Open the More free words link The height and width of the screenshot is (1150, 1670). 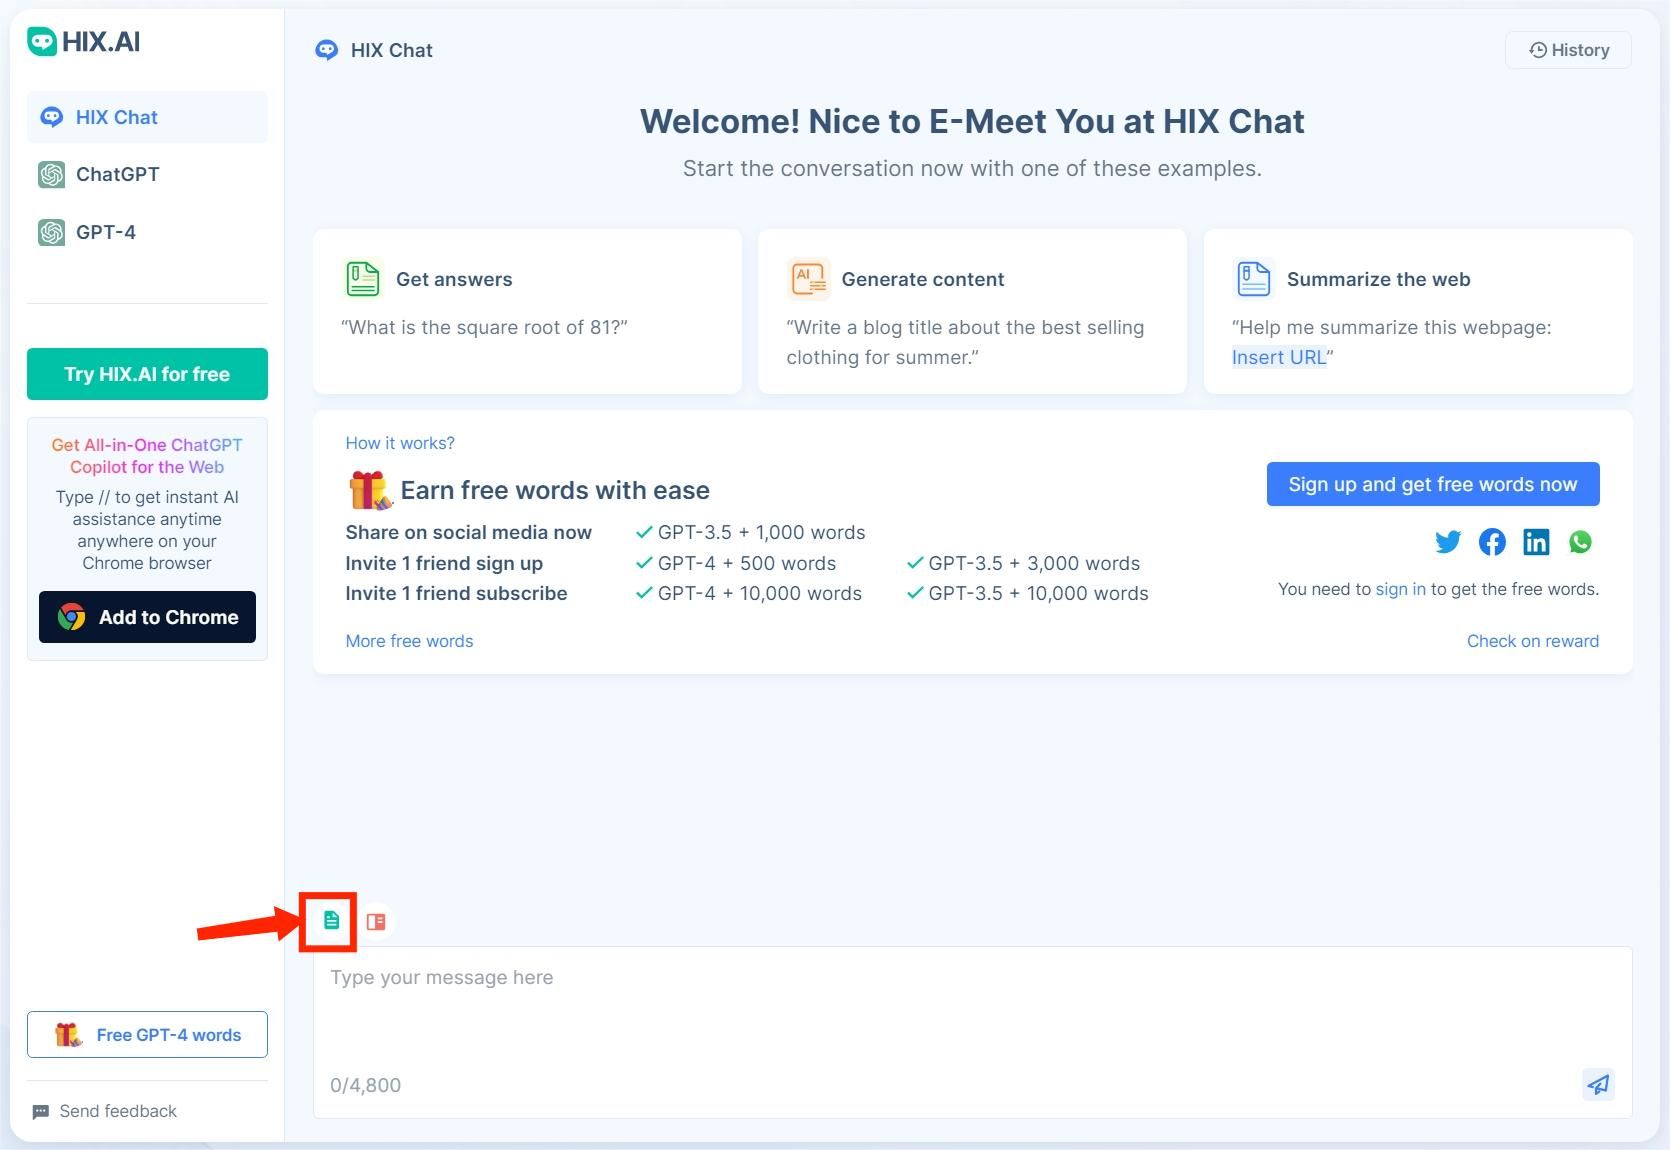point(409,641)
